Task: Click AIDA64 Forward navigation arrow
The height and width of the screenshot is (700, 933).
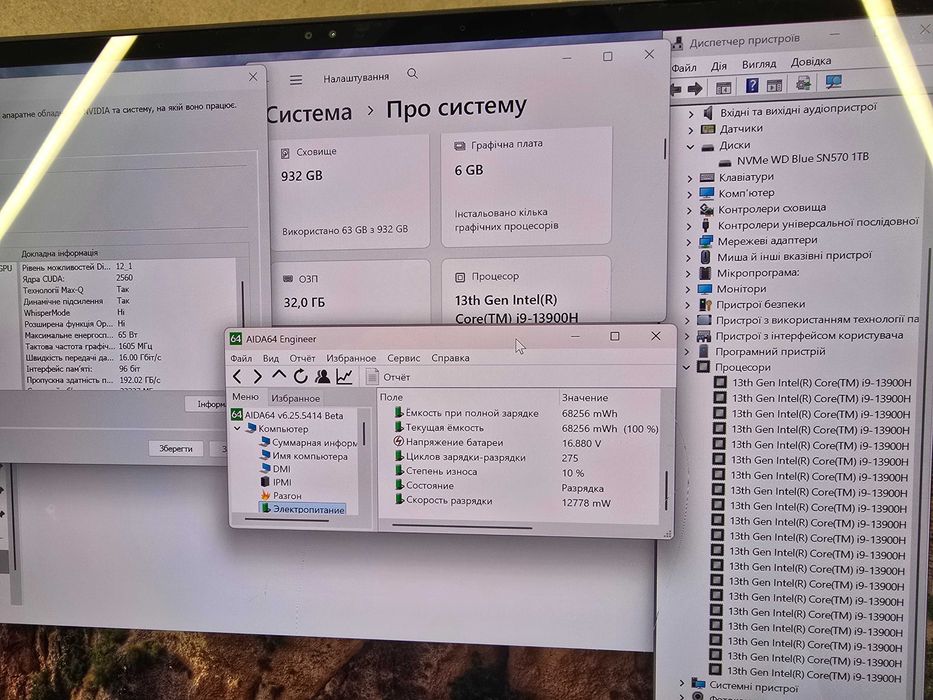Action: pos(258,377)
